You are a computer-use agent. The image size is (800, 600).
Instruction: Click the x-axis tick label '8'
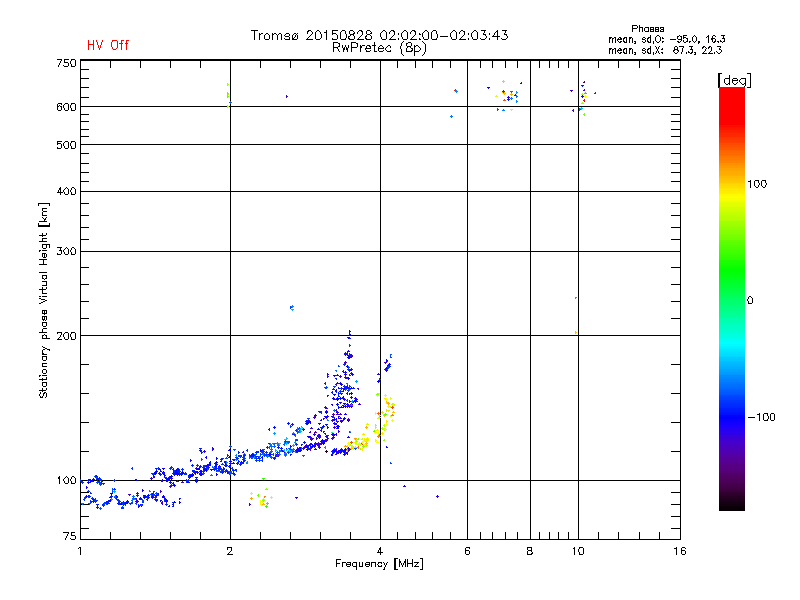530,551
